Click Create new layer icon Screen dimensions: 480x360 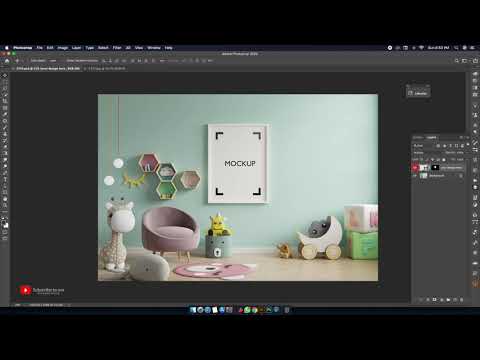(x=455, y=300)
